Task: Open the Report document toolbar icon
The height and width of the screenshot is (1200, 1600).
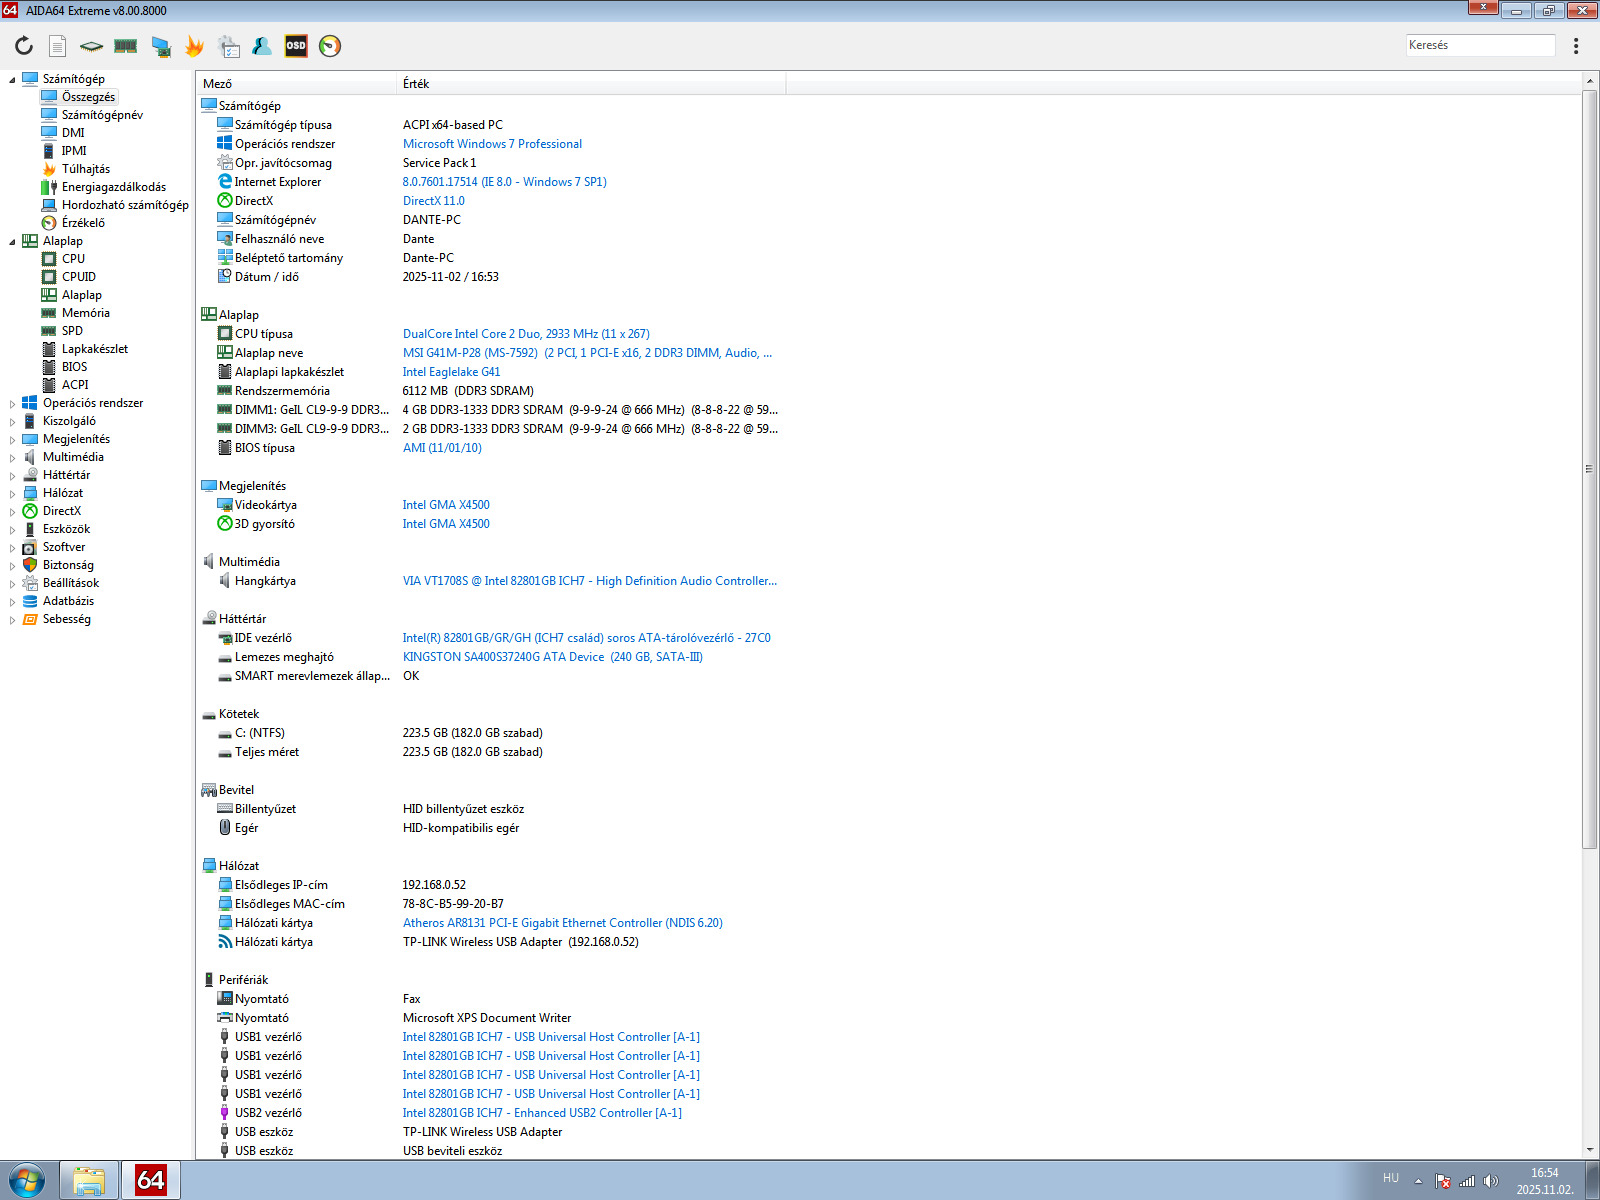Action: (x=58, y=46)
